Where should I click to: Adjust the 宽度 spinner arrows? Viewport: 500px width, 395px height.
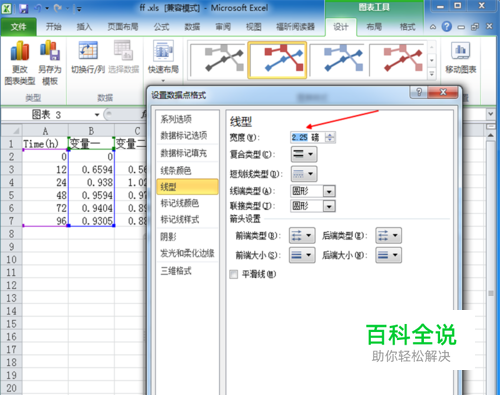coord(330,137)
